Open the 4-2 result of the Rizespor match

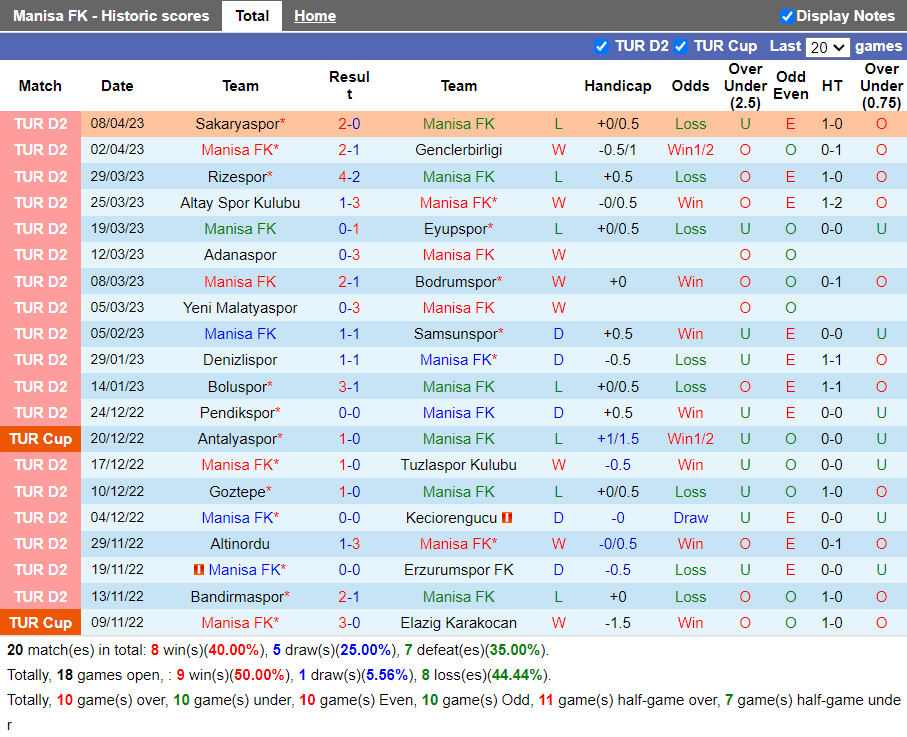(349, 177)
